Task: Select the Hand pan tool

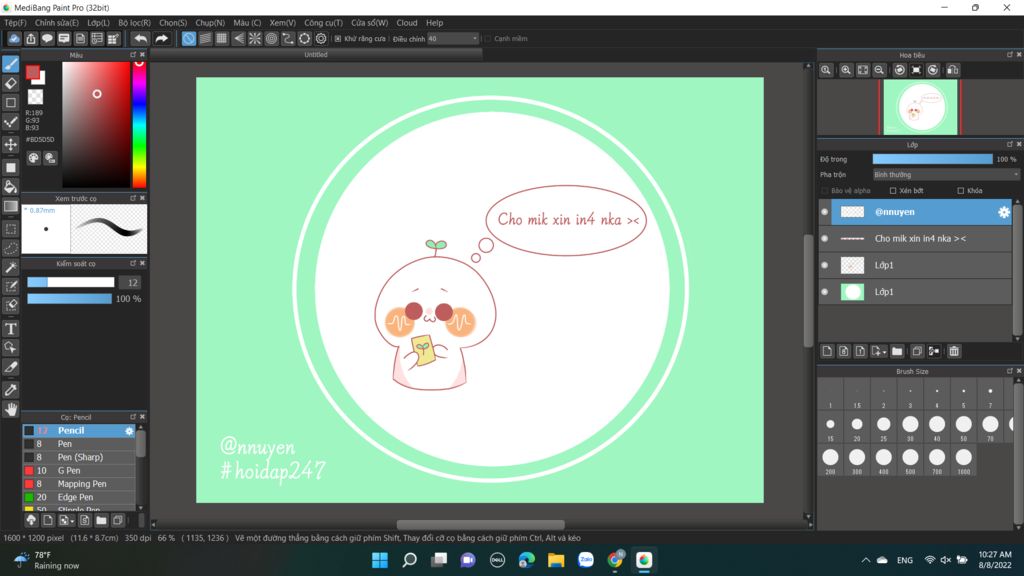Action: pos(10,409)
